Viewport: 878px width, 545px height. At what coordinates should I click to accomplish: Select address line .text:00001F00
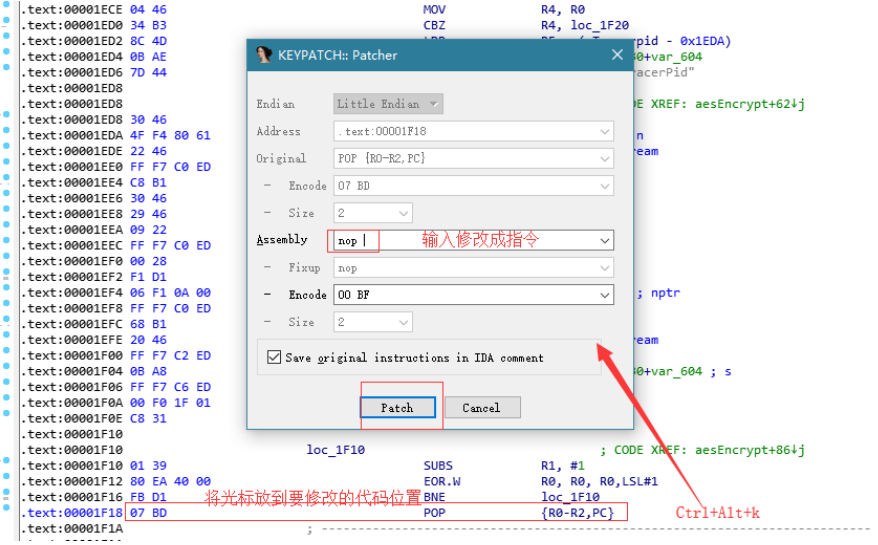(x=72, y=355)
